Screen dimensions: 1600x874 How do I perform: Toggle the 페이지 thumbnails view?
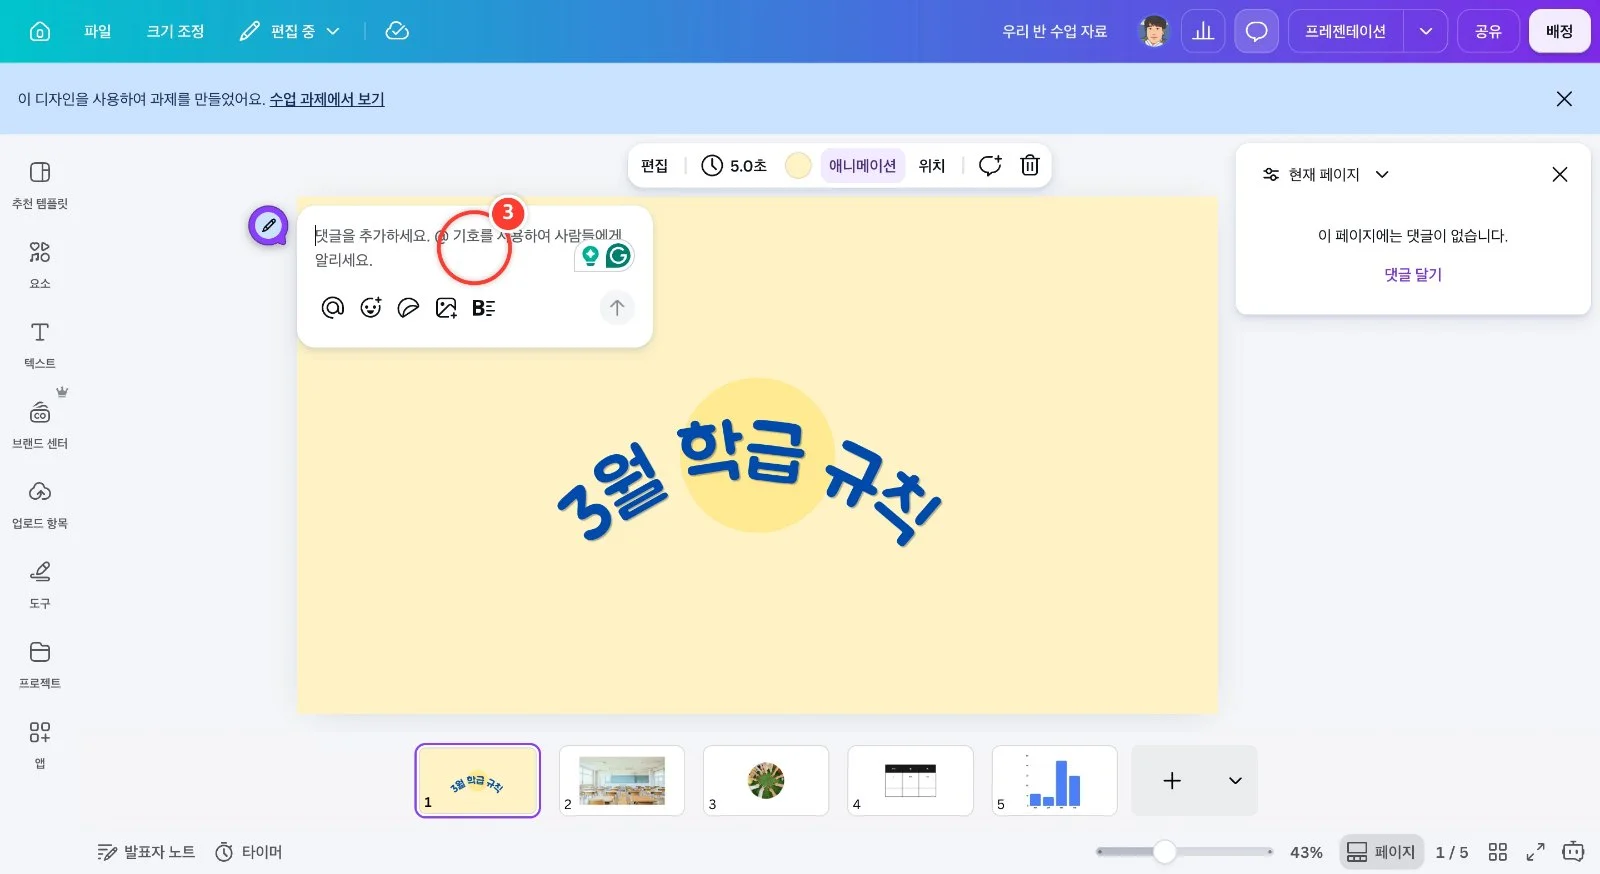click(1381, 852)
